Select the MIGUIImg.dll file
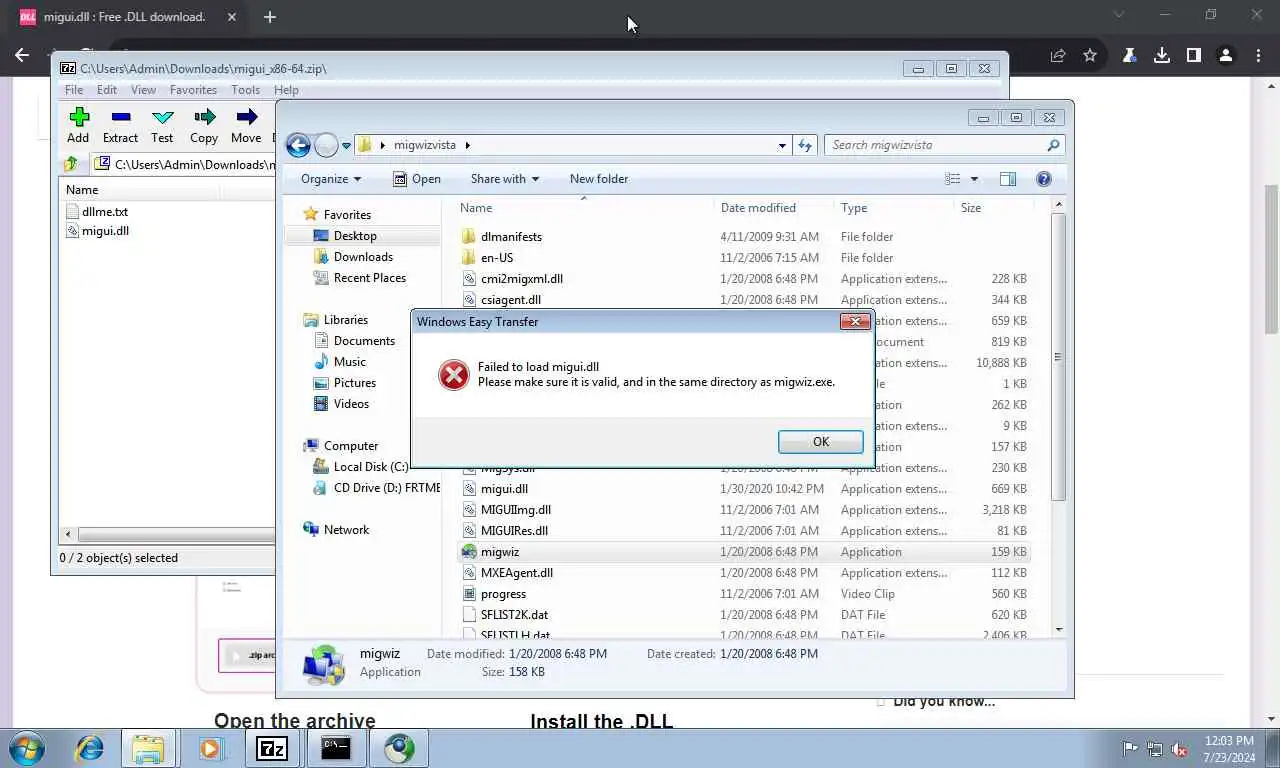The image size is (1280, 768). (515, 510)
